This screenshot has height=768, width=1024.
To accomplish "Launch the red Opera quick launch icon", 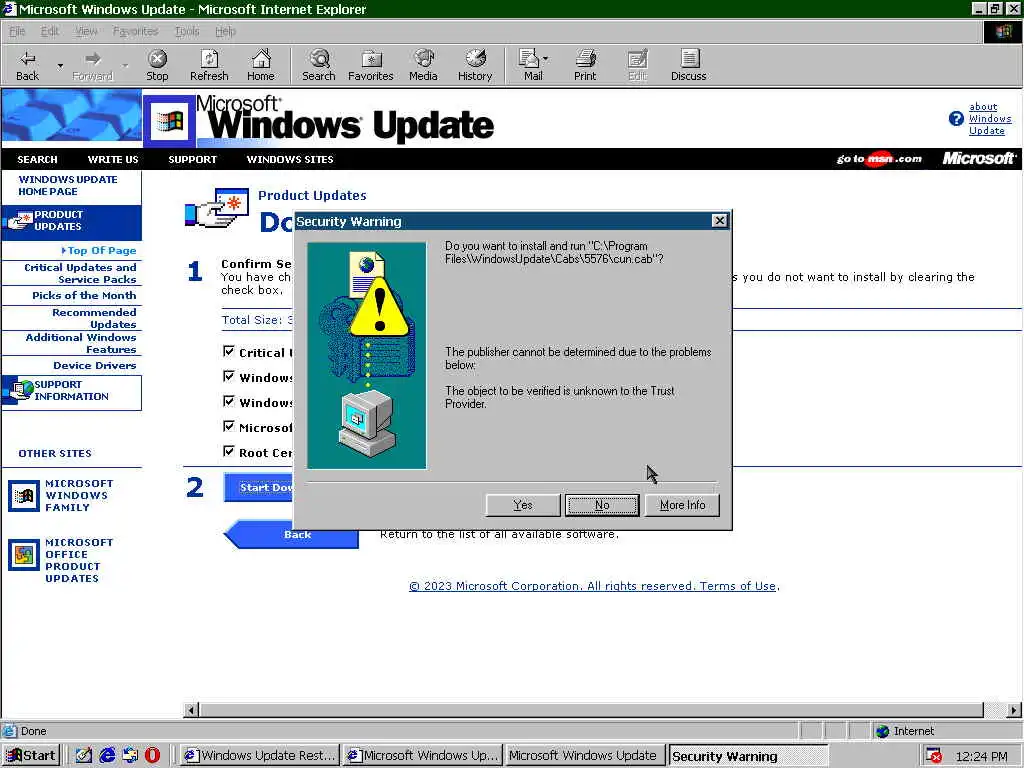I will [152, 756].
